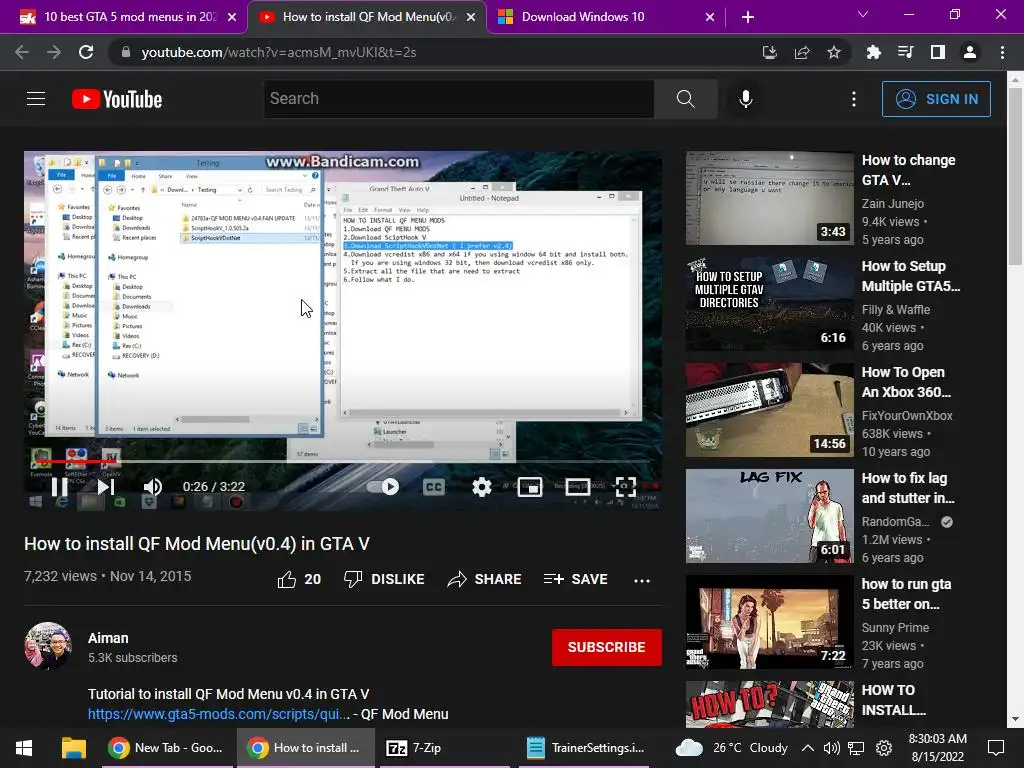Switch to theater mode
The width and height of the screenshot is (1024, 768).
577,487
